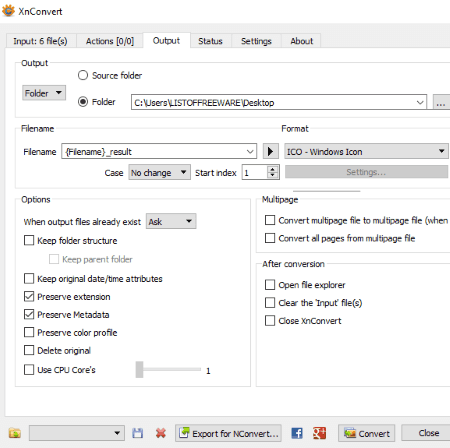Viewport: 450px width, 448px height.
Task: Check Convert multipage file to multipage file
Action: (x=270, y=220)
